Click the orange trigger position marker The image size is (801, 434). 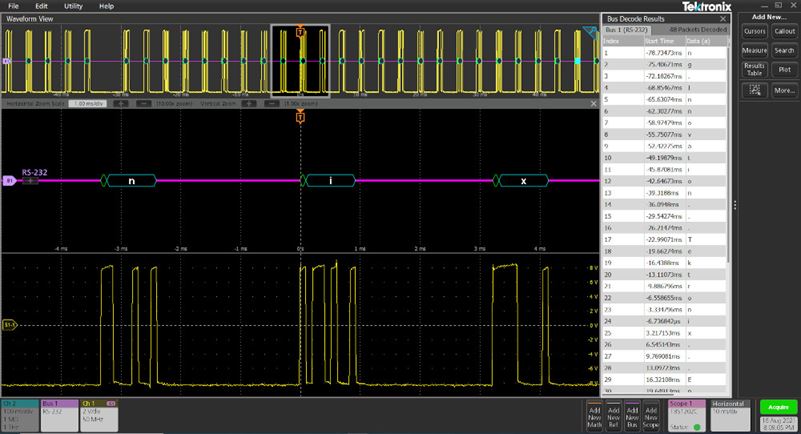[300, 118]
